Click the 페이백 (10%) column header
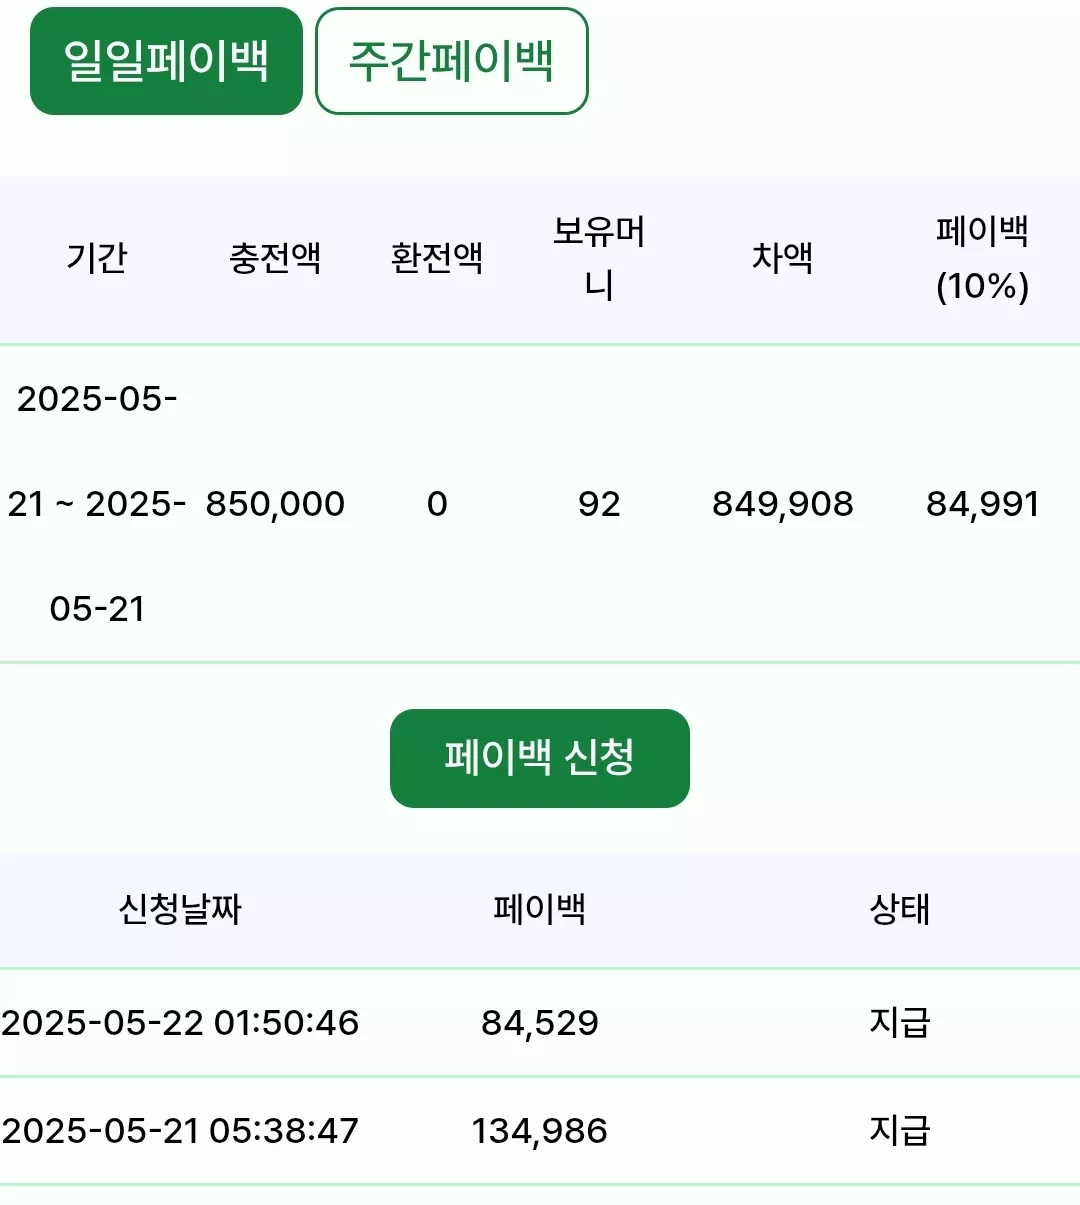This screenshot has width=1080, height=1205. 983,258
